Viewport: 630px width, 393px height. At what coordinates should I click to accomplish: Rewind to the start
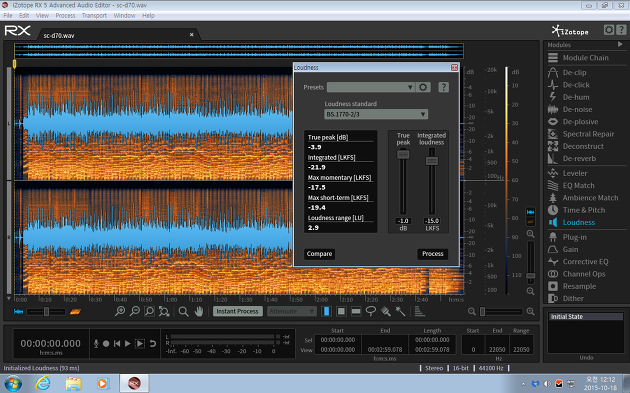(117, 344)
